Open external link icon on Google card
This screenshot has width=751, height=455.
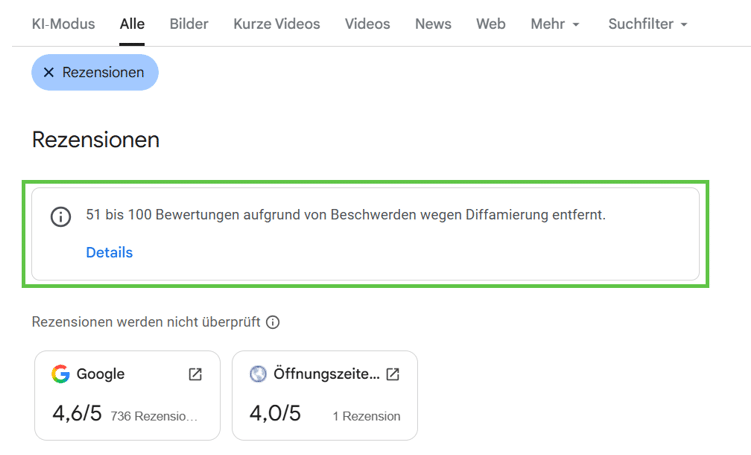tap(195, 374)
